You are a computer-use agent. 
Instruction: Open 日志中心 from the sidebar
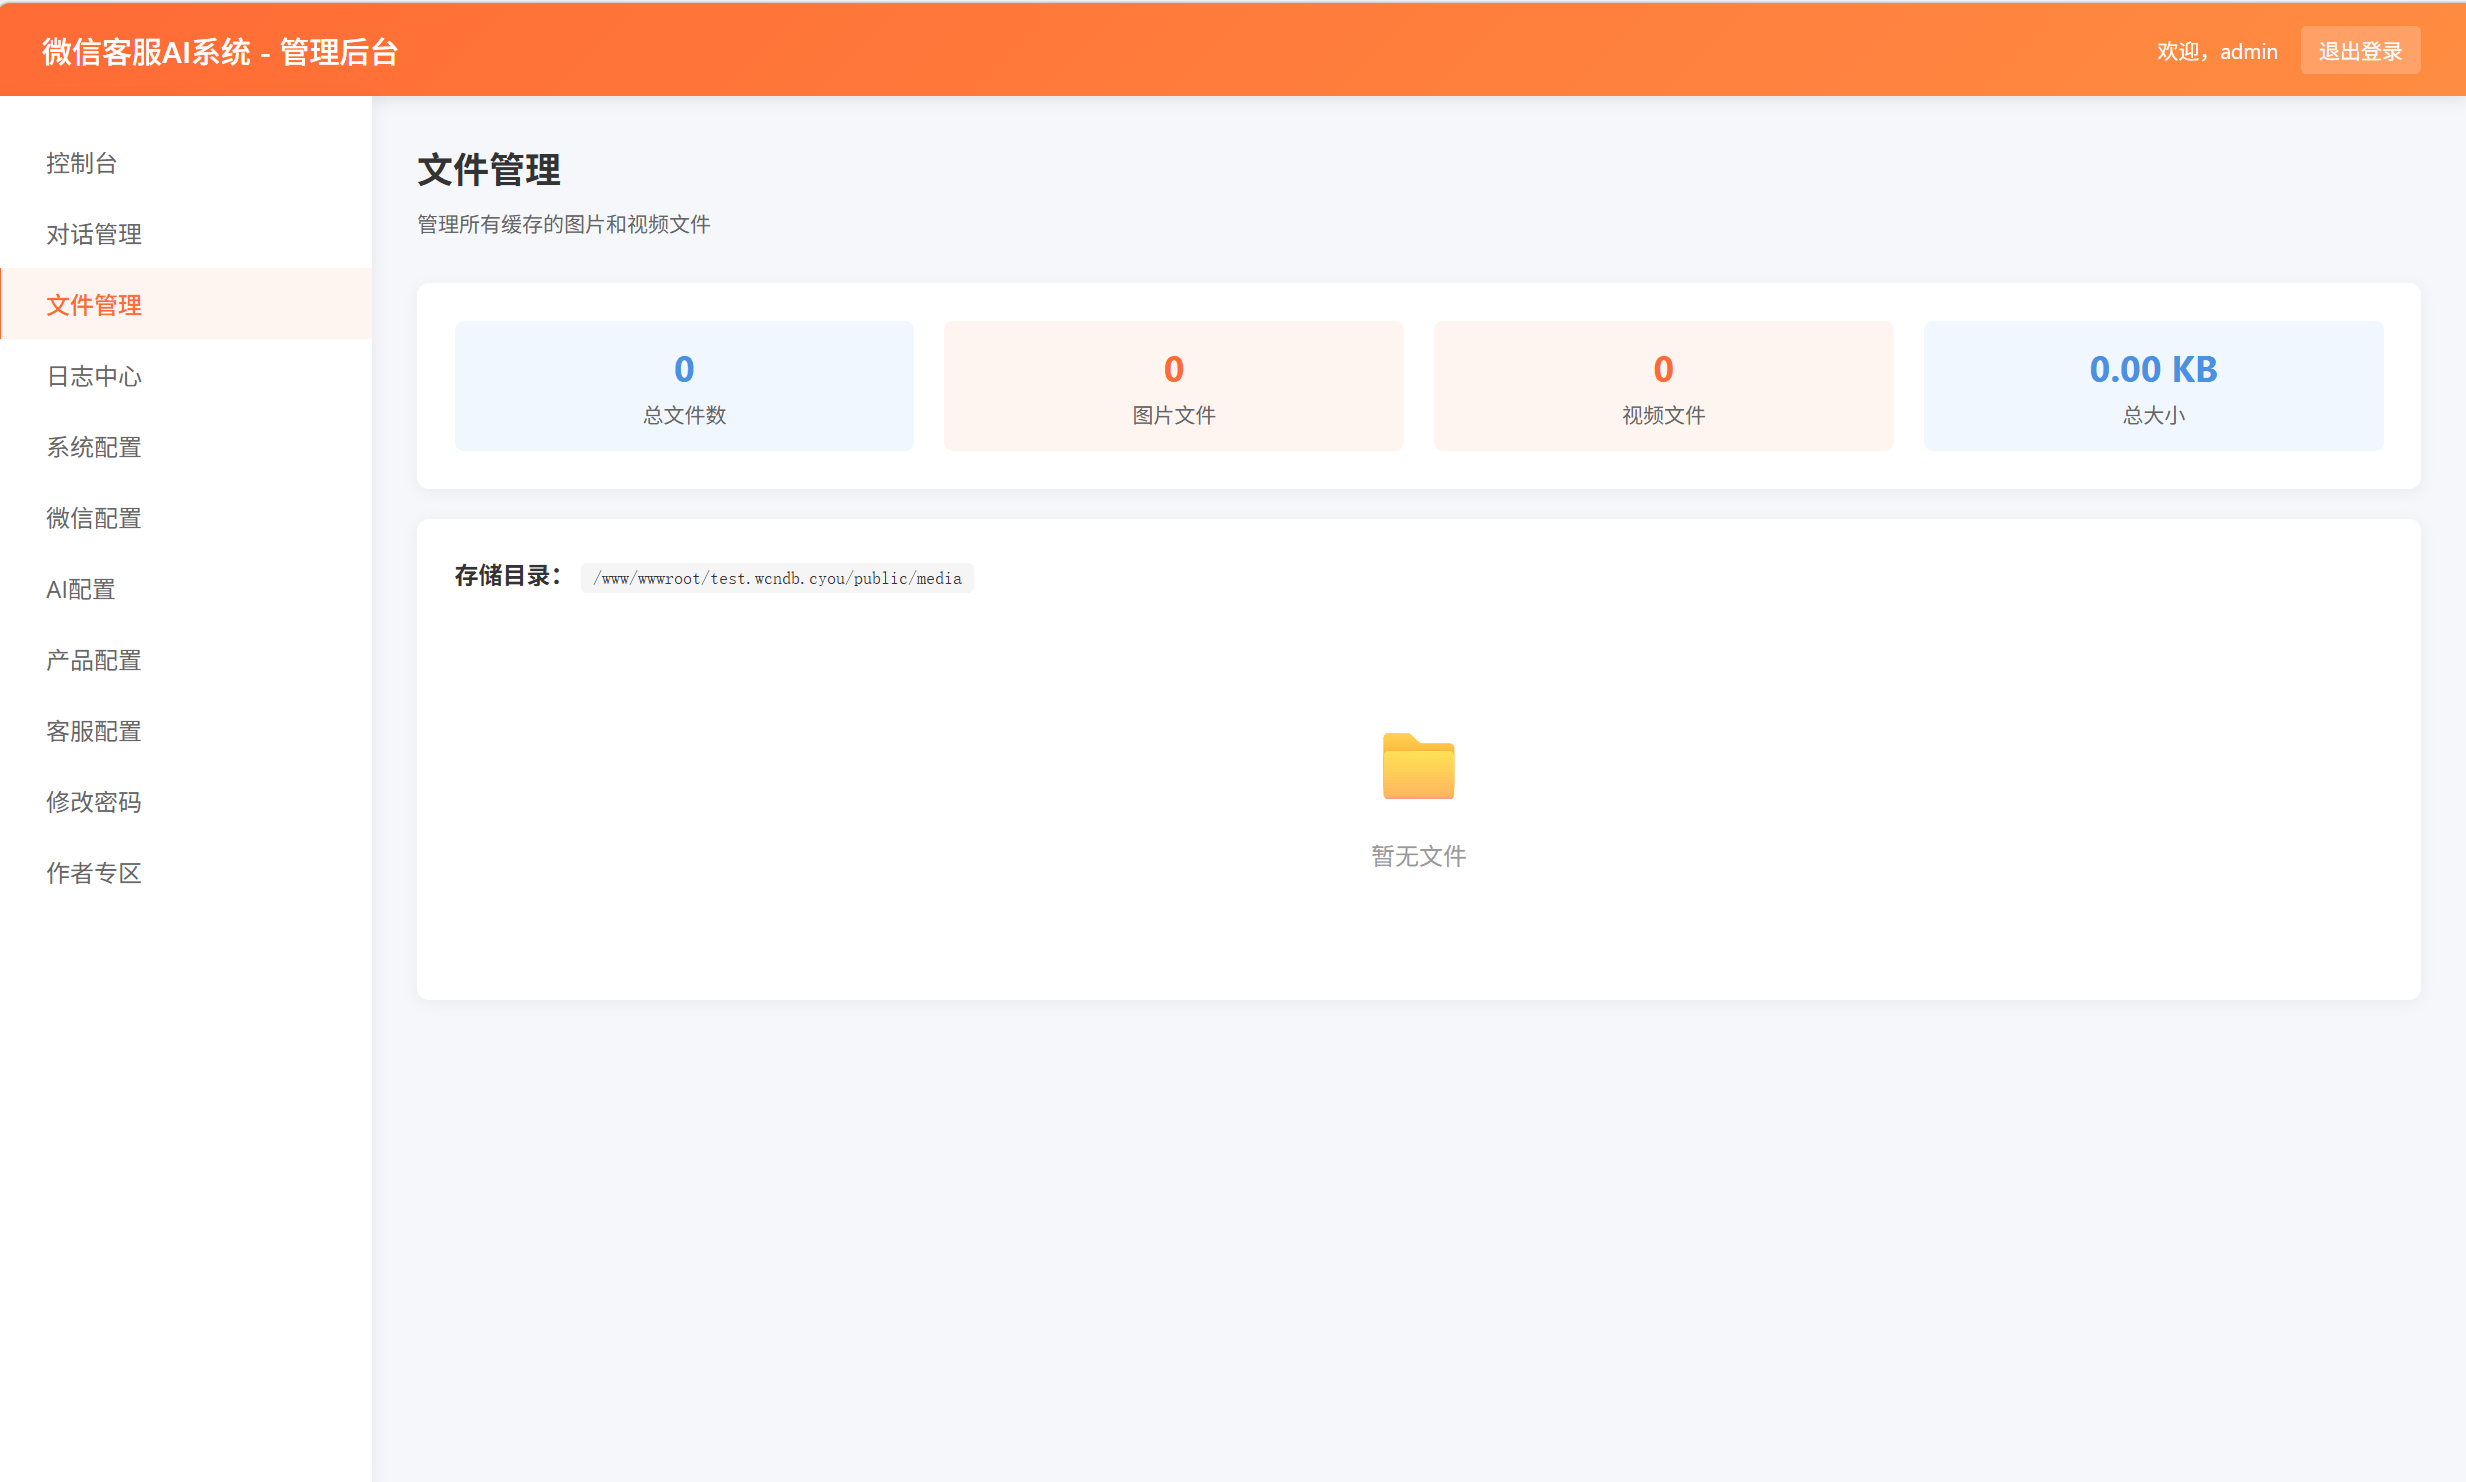93,375
